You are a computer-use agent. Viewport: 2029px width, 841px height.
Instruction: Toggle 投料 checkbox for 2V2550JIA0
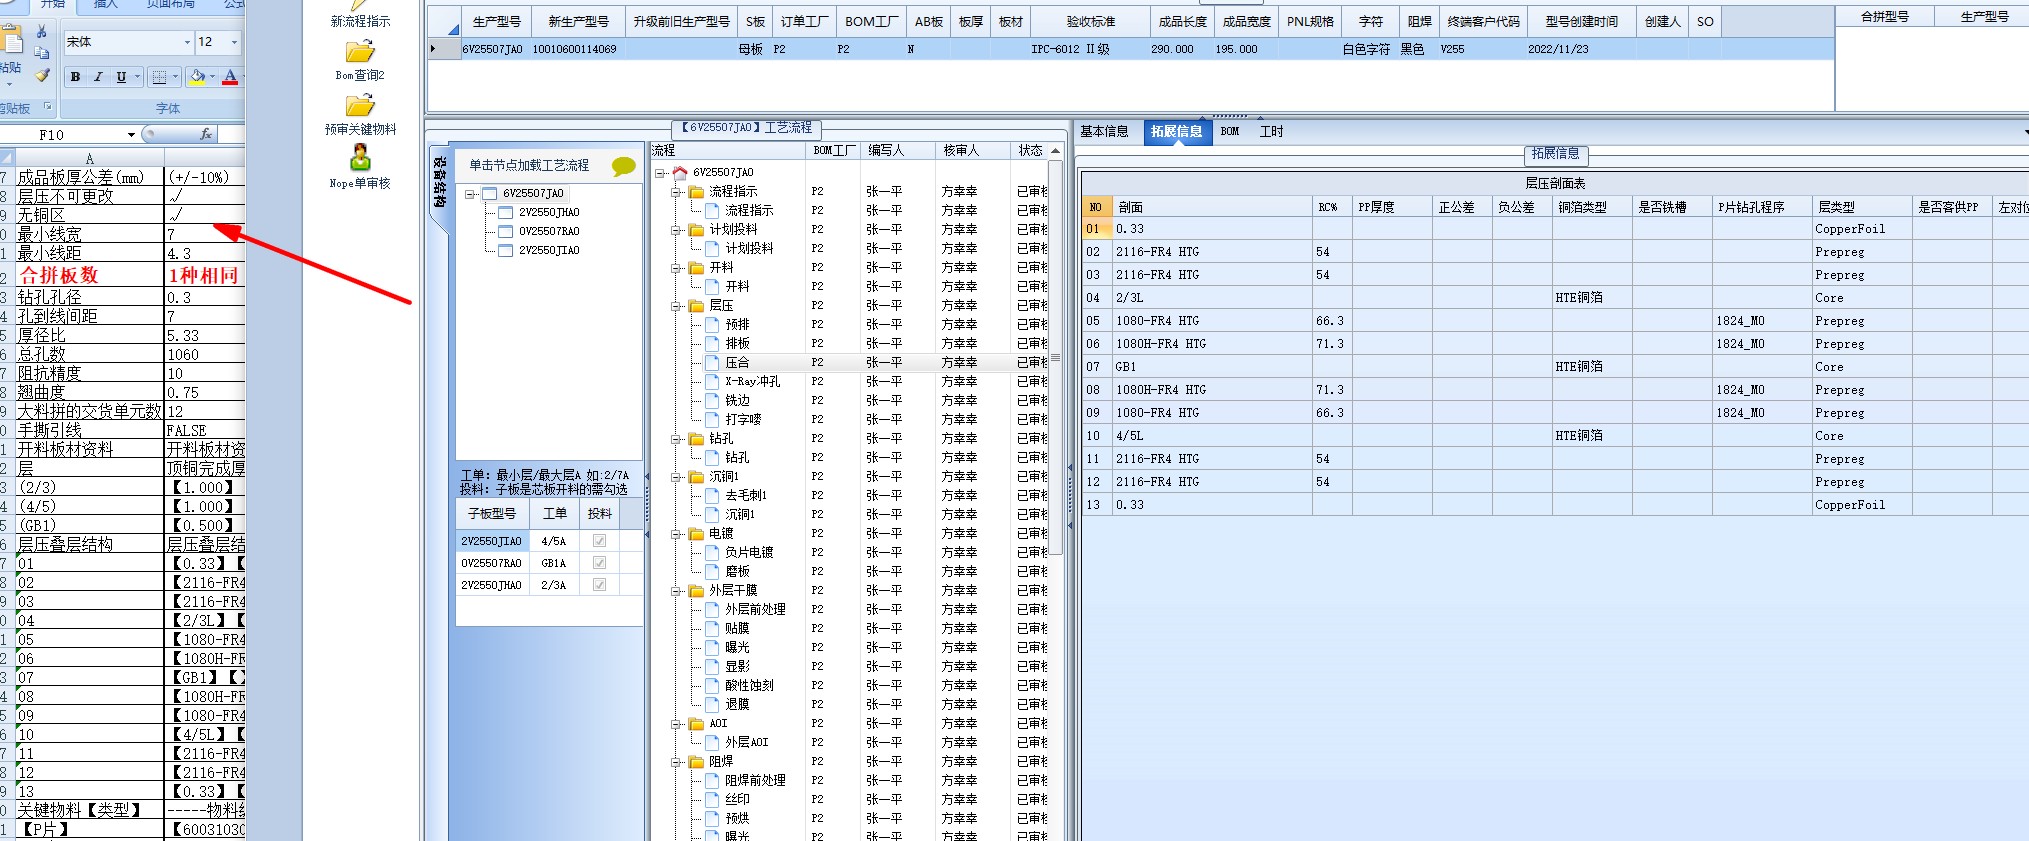click(x=599, y=541)
